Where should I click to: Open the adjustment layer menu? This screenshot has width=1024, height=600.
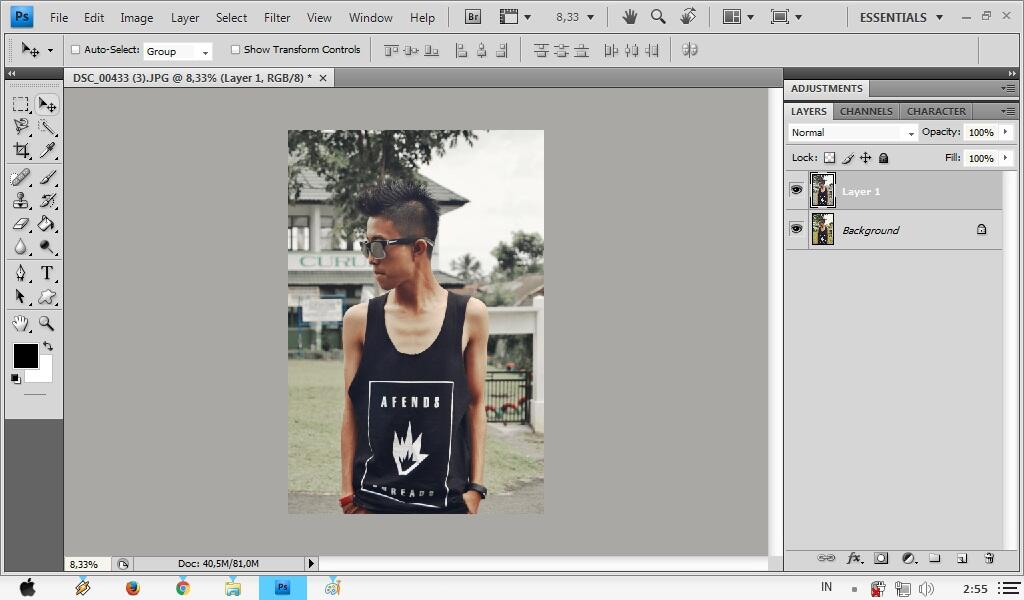click(908, 558)
